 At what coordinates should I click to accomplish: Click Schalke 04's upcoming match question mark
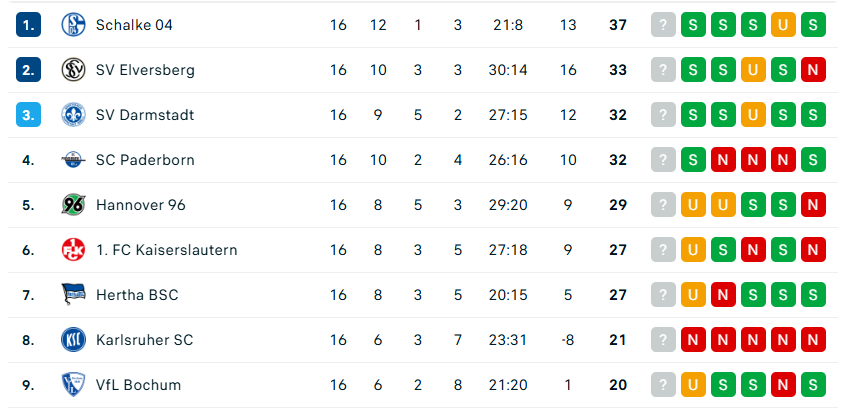click(662, 25)
